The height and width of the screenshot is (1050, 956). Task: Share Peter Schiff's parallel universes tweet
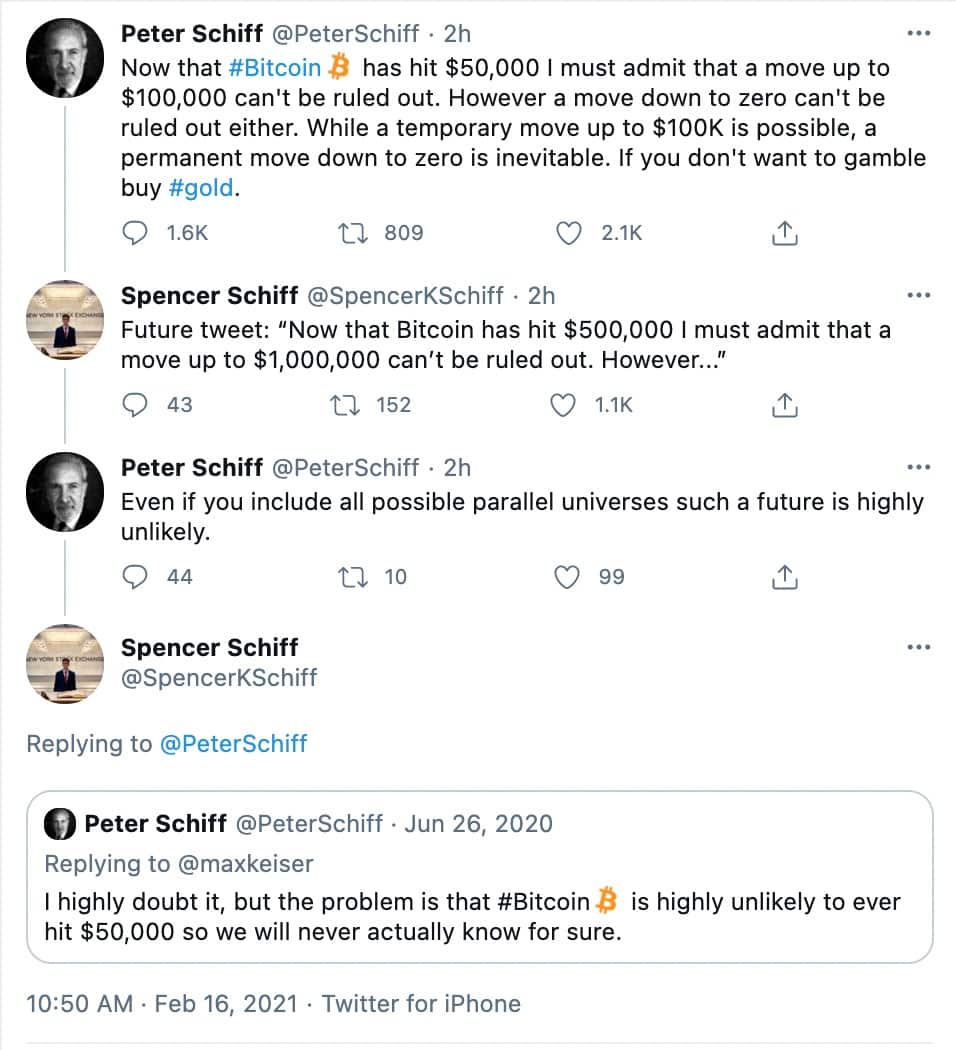786,576
